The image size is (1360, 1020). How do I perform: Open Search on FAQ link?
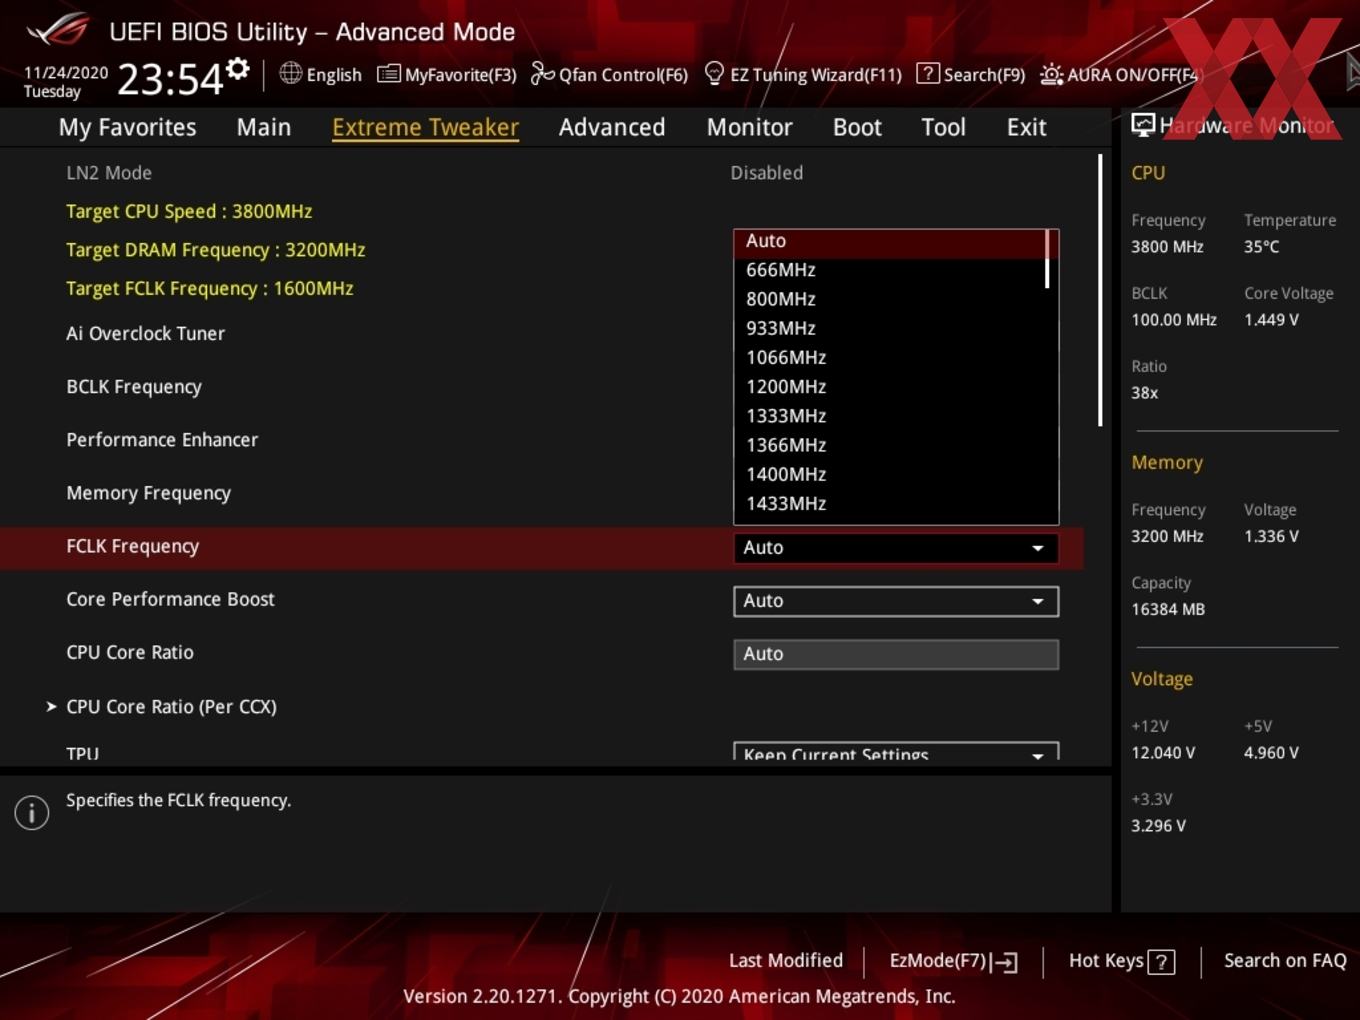(1285, 961)
